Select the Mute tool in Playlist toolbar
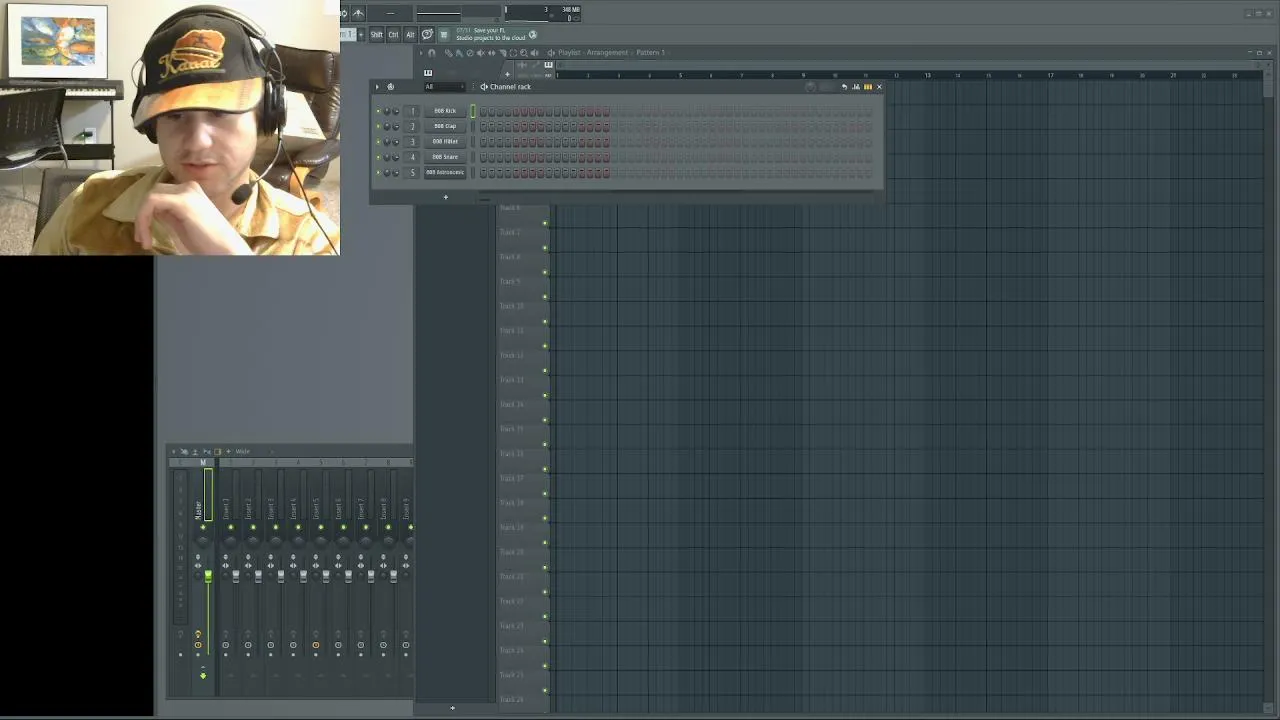This screenshot has width=1280, height=720. click(481, 53)
